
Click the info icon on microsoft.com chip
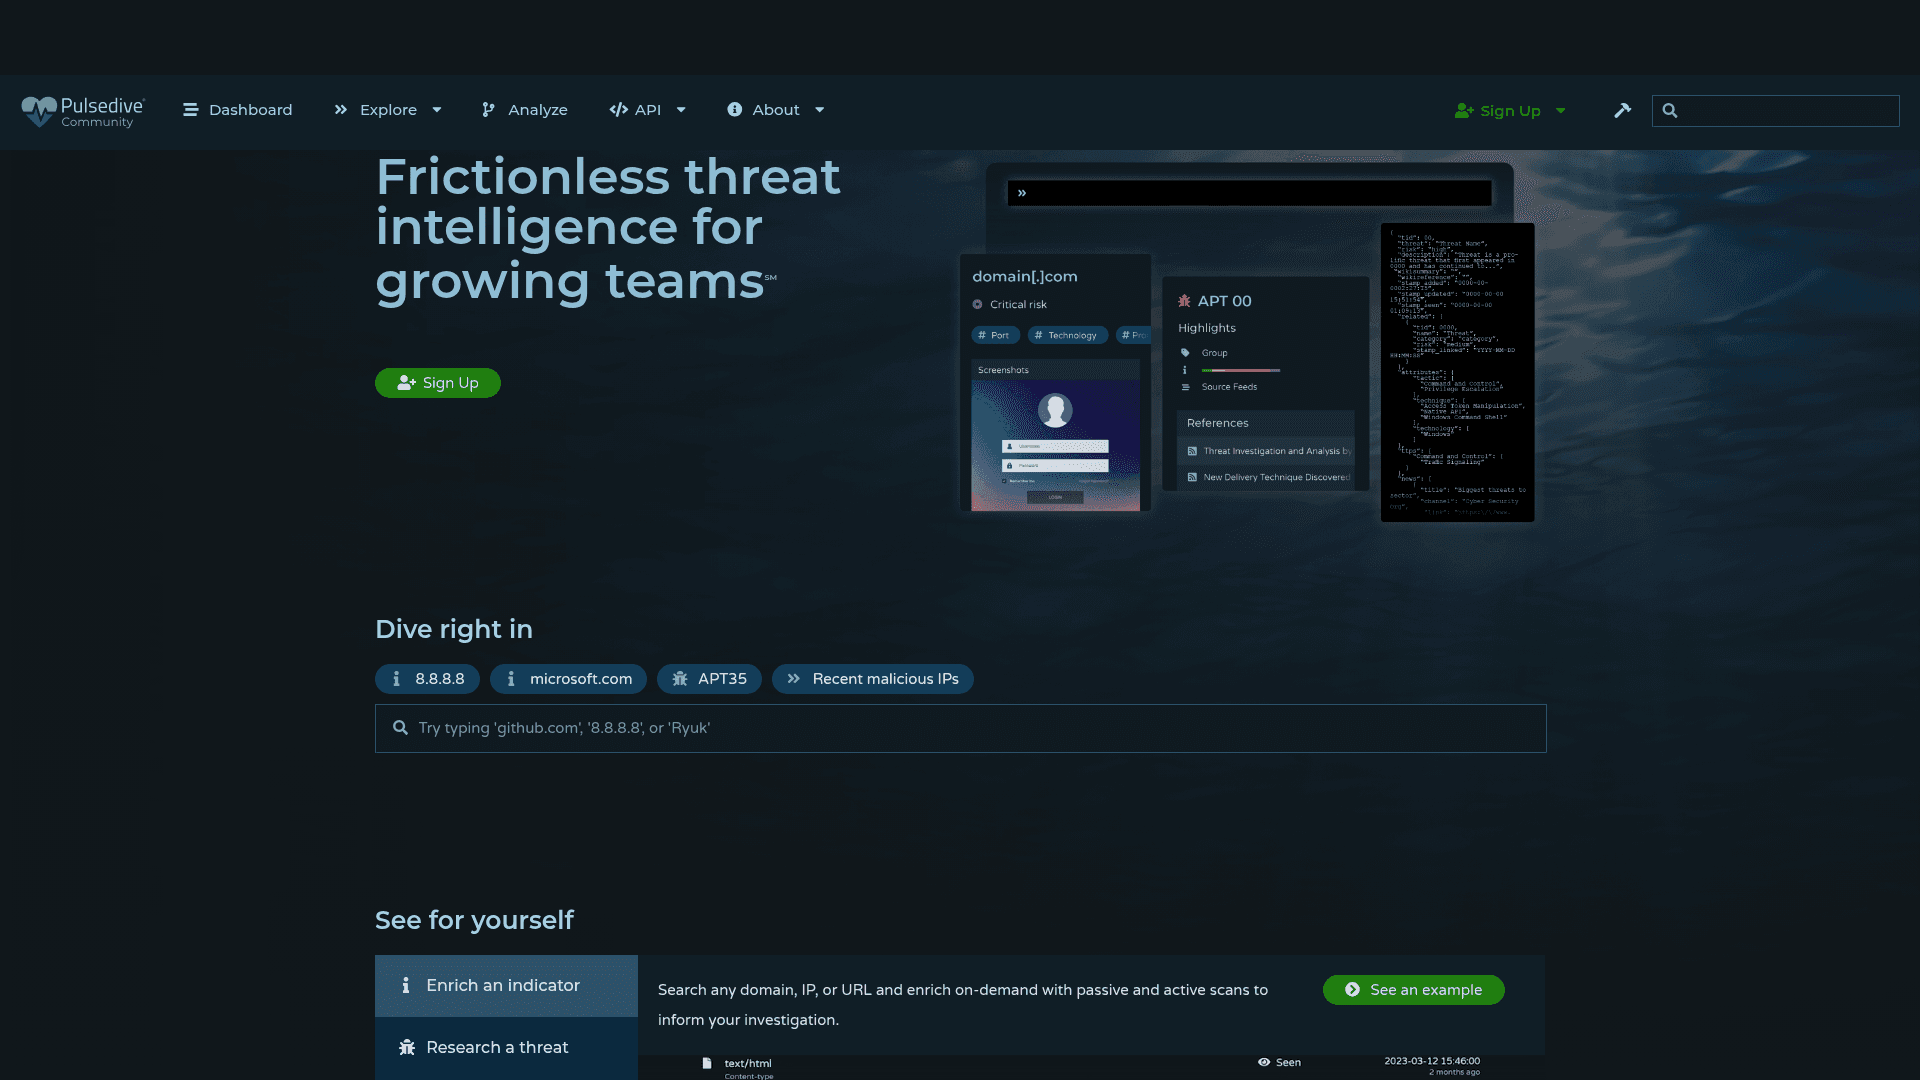pos(511,679)
